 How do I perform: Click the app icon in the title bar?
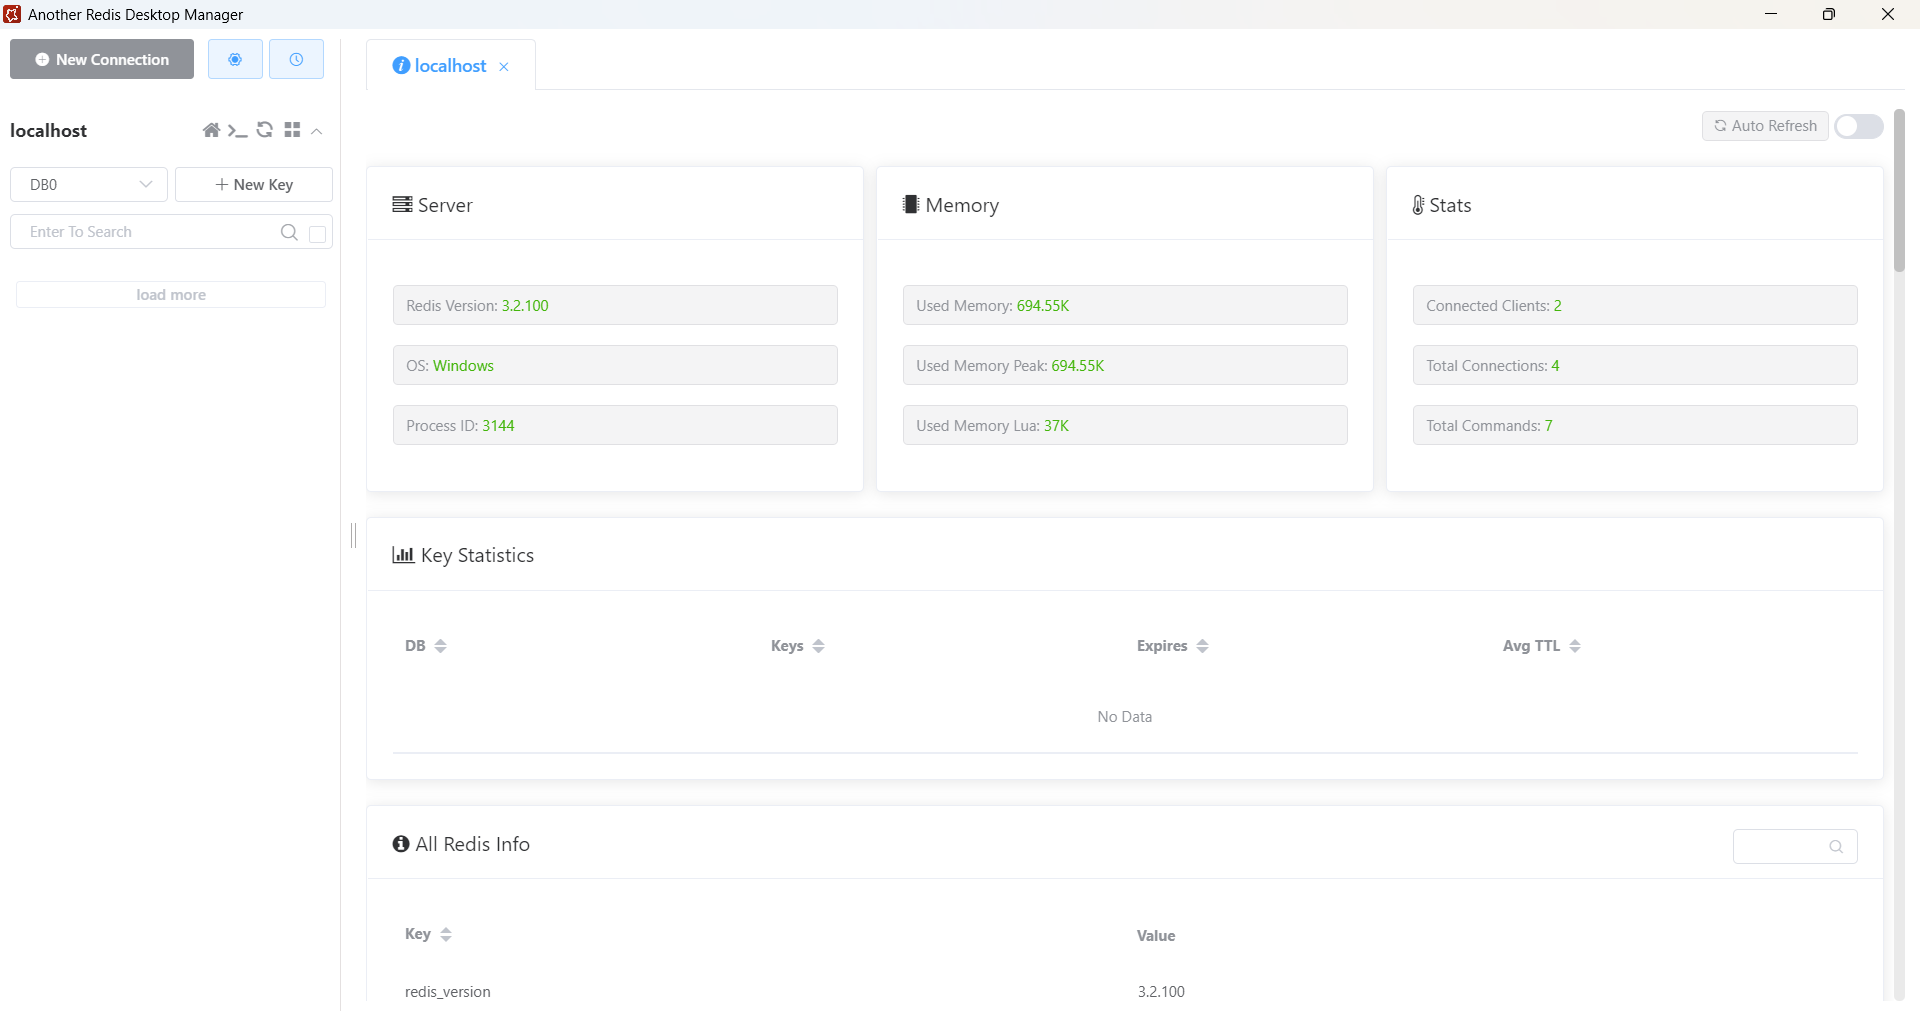[13, 14]
